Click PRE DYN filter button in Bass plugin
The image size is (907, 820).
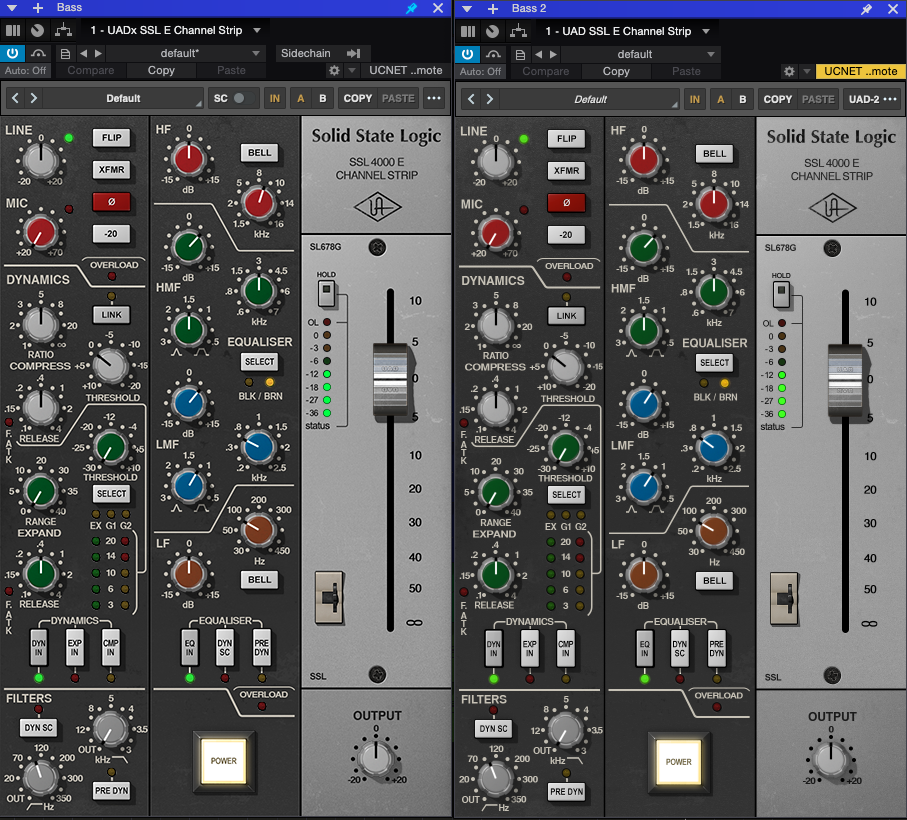112,791
